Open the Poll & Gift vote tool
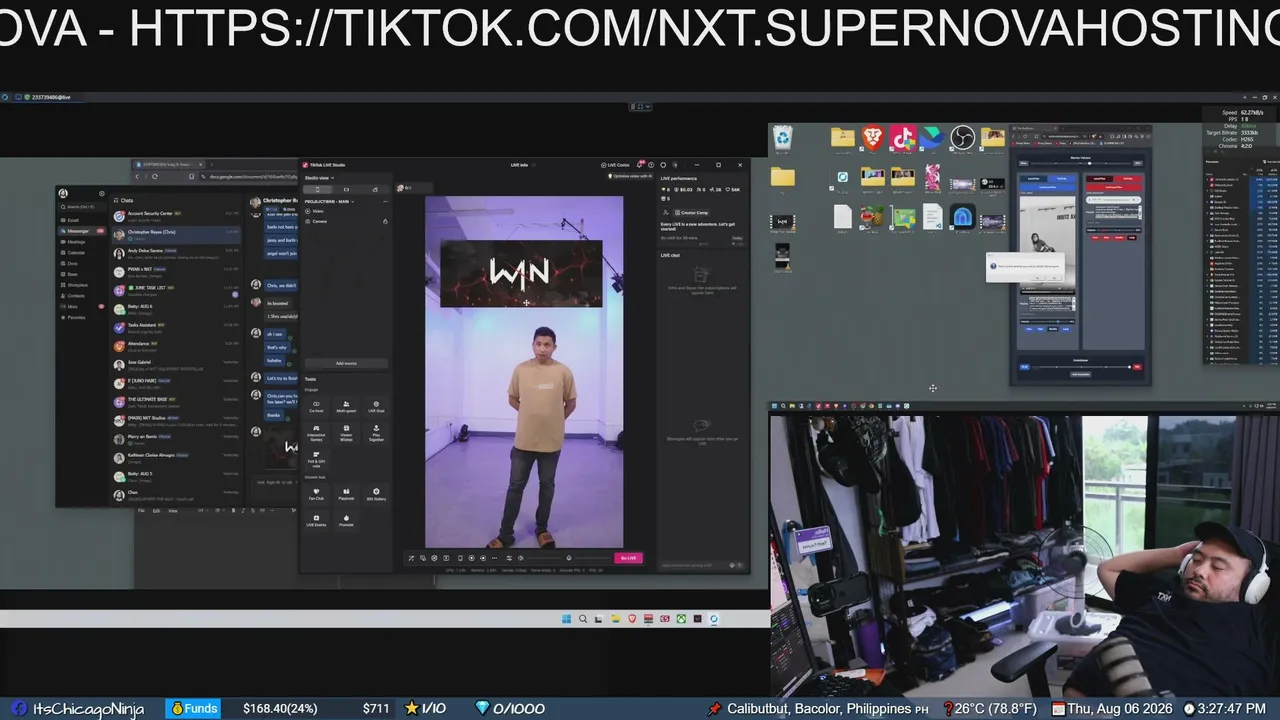Image resolution: width=1280 pixels, height=720 pixels. [316, 460]
